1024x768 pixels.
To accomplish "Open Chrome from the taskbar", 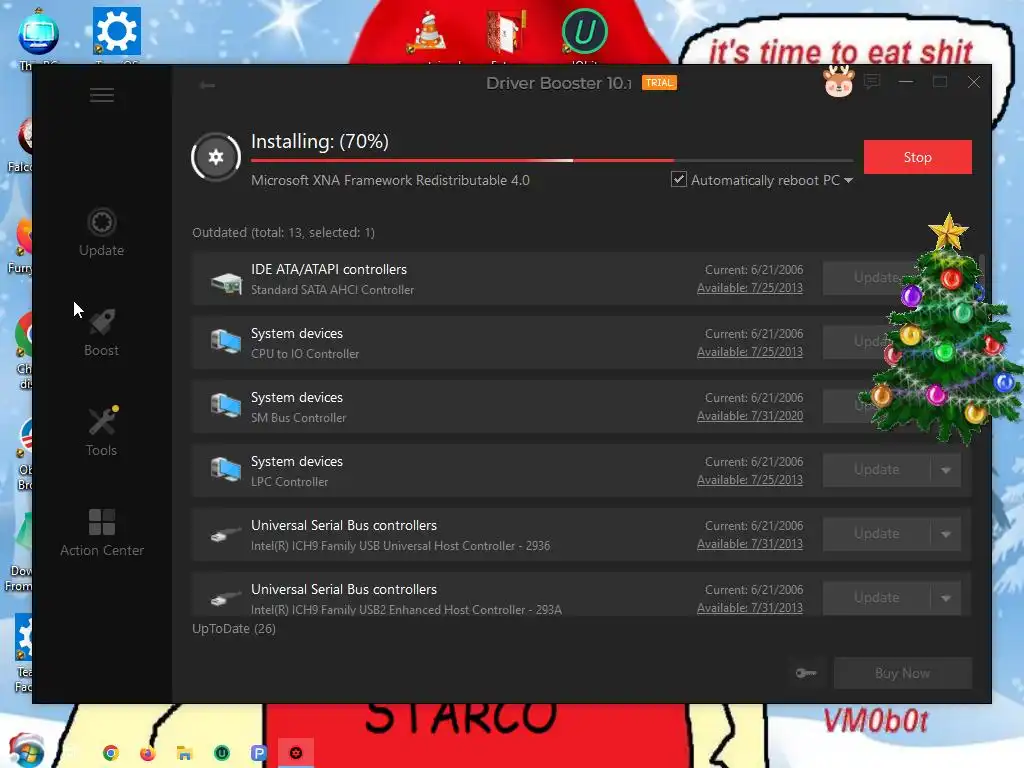I will (x=111, y=753).
